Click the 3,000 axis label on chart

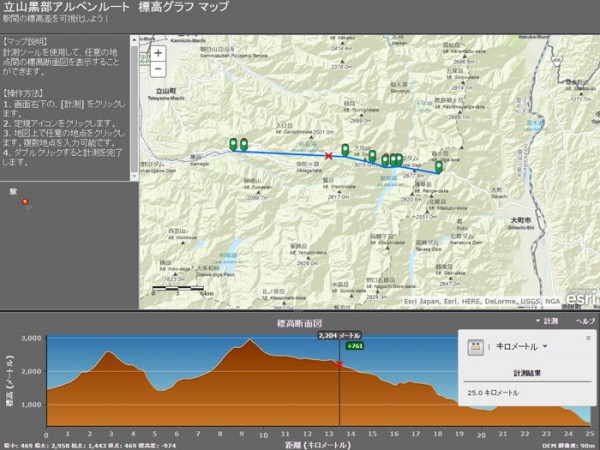pos(31,338)
